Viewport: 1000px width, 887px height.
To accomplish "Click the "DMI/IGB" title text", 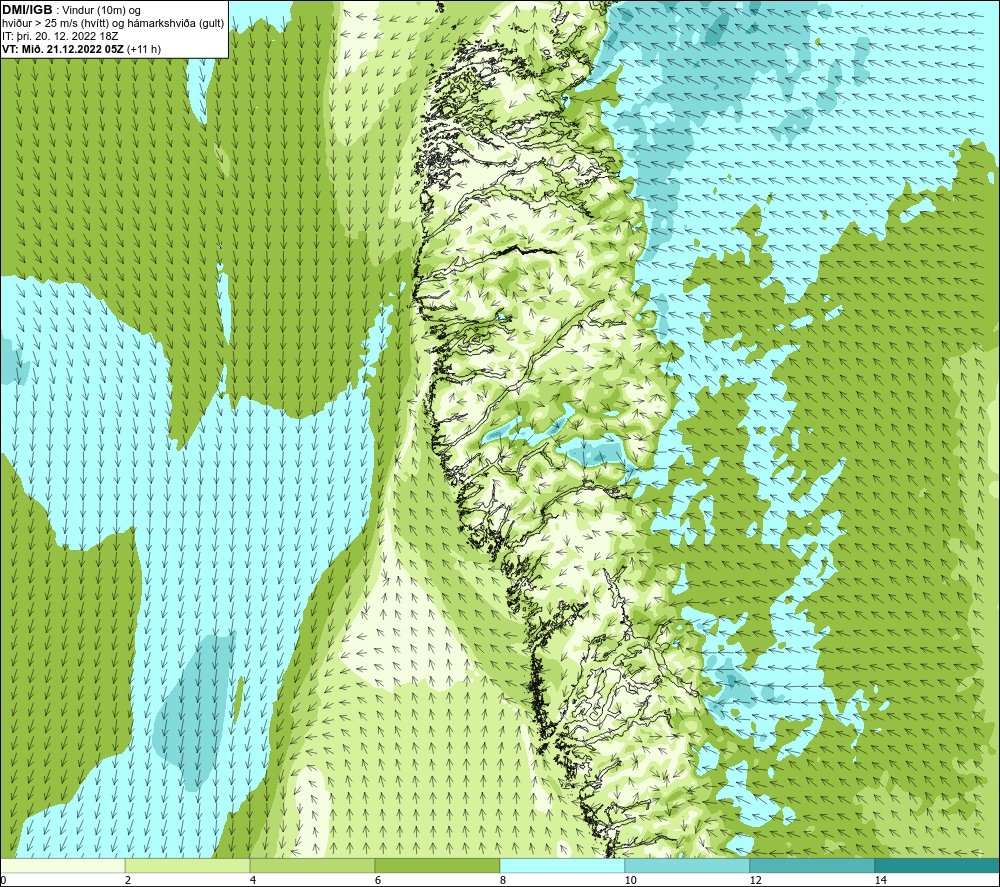I will pos(27,10).
